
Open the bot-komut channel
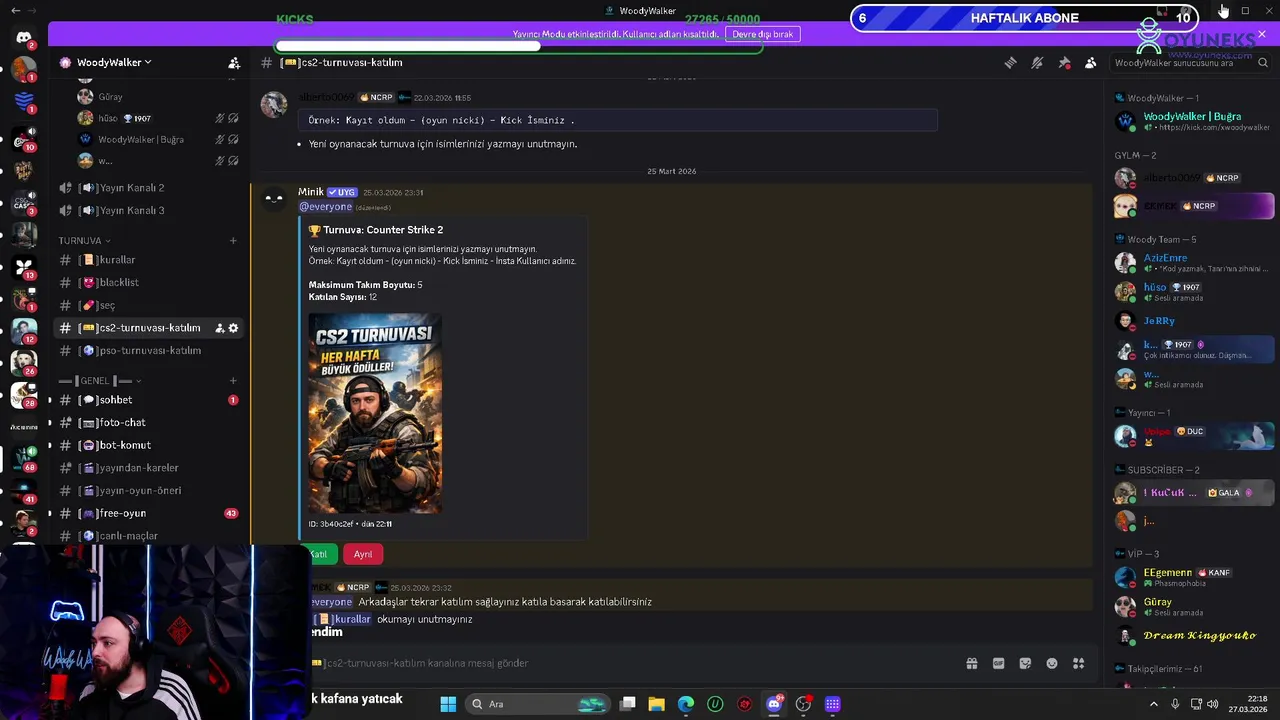pyautogui.click(x=124, y=445)
